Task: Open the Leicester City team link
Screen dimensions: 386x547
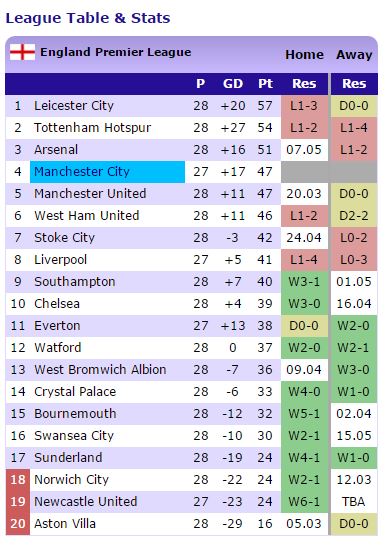Action: tap(74, 106)
